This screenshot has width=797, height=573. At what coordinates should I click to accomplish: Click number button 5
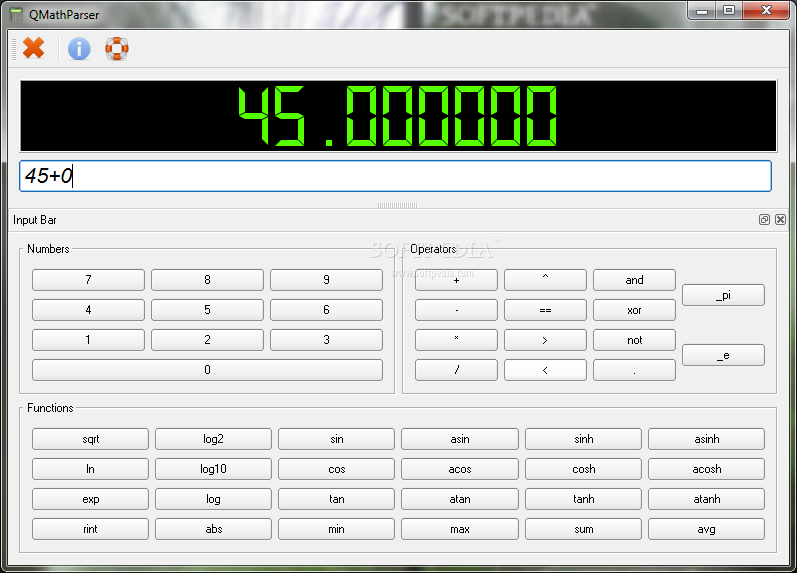click(207, 310)
